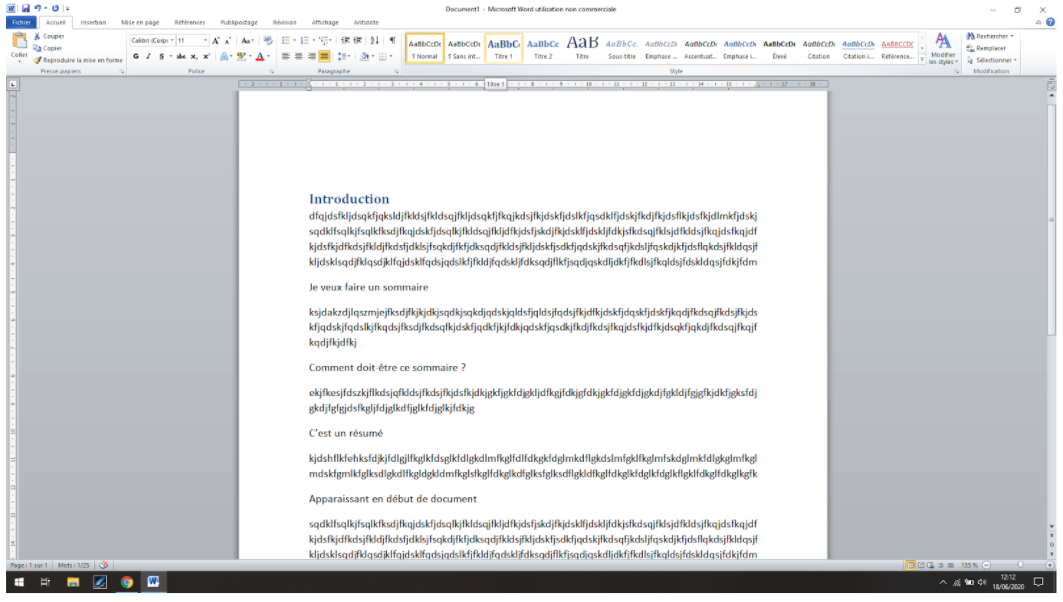
Task: Apply the Titre 2 style
Action: click(x=543, y=49)
